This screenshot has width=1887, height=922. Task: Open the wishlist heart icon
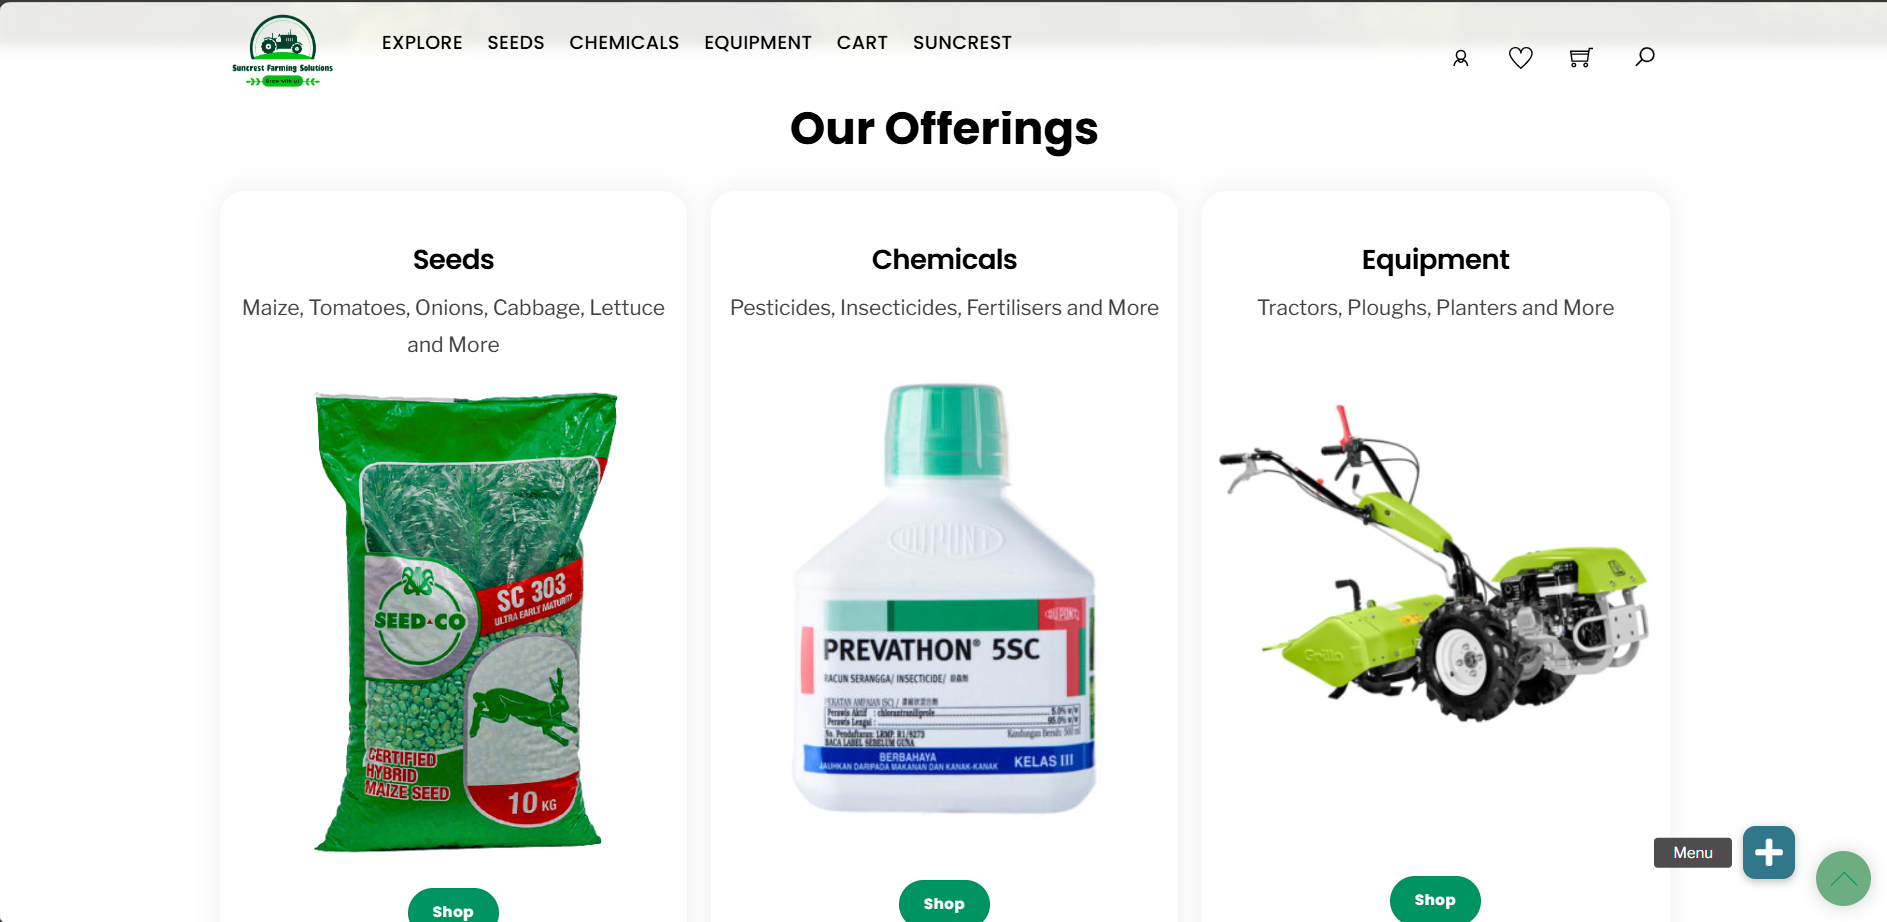1521,58
